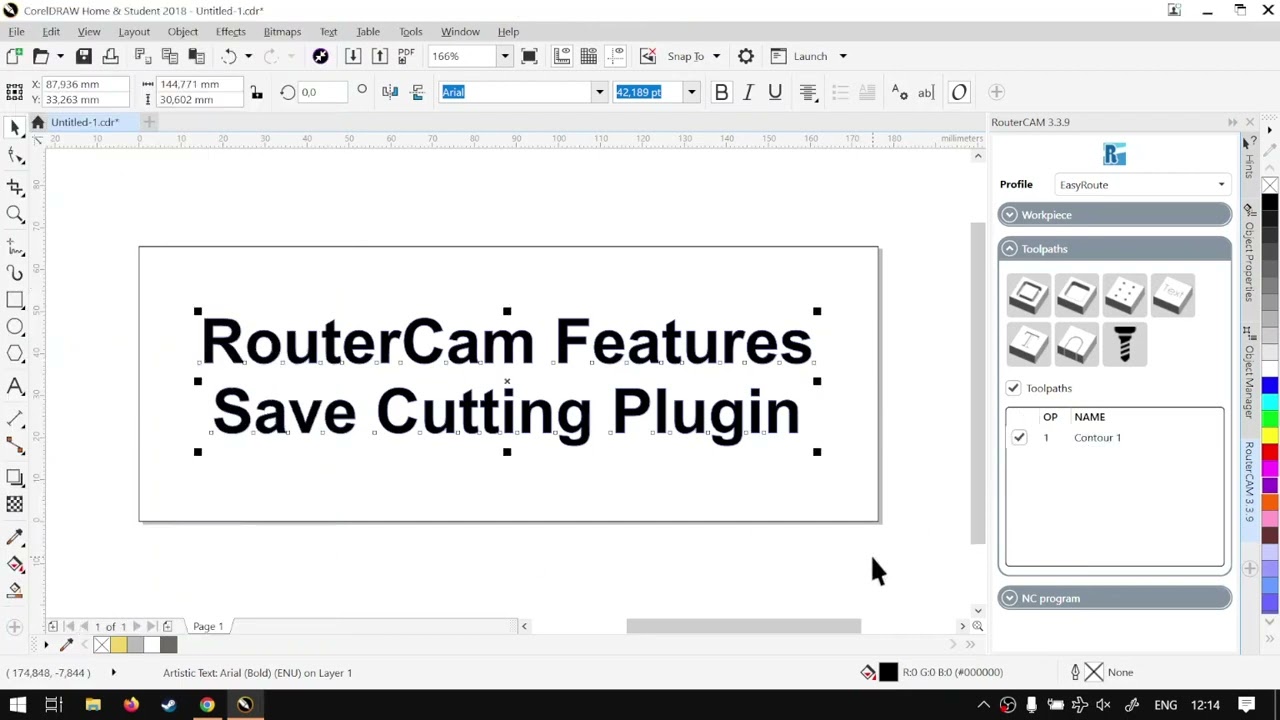The height and width of the screenshot is (720, 1280).
Task: Select the Transparency checkerboard tool
Action: pos(15,505)
